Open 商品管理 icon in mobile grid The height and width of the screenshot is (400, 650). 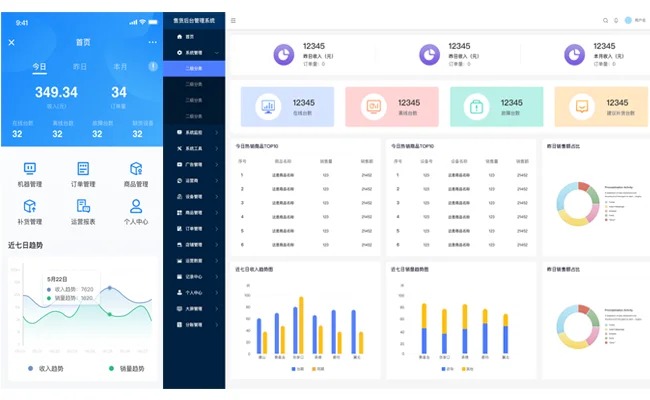click(x=137, y=170)
